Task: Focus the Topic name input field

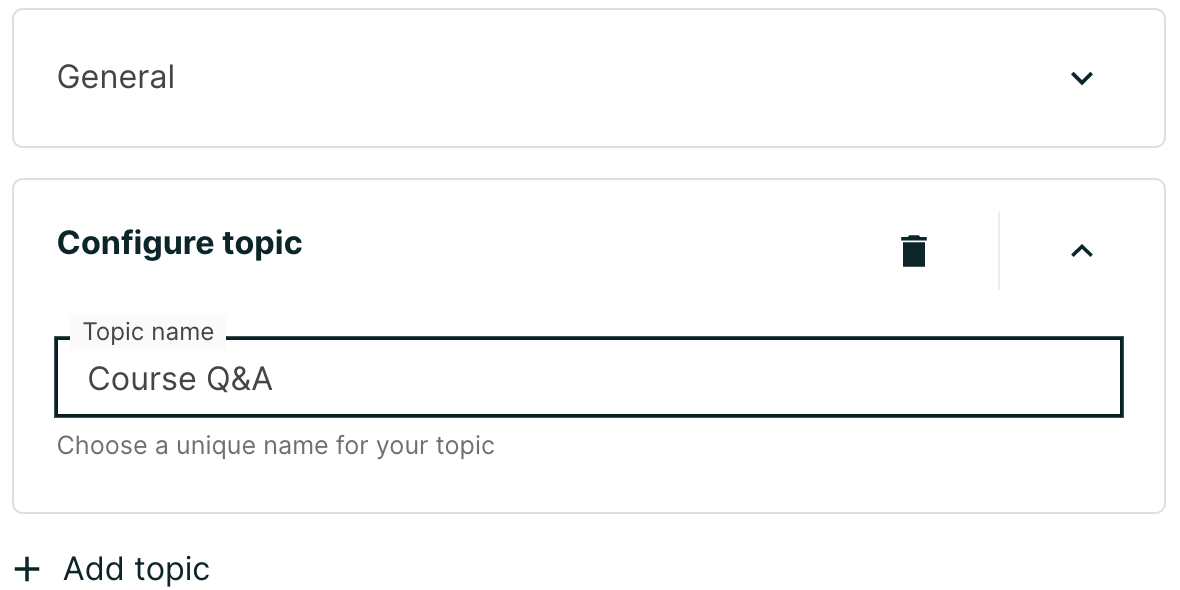Action: [588, 378]
